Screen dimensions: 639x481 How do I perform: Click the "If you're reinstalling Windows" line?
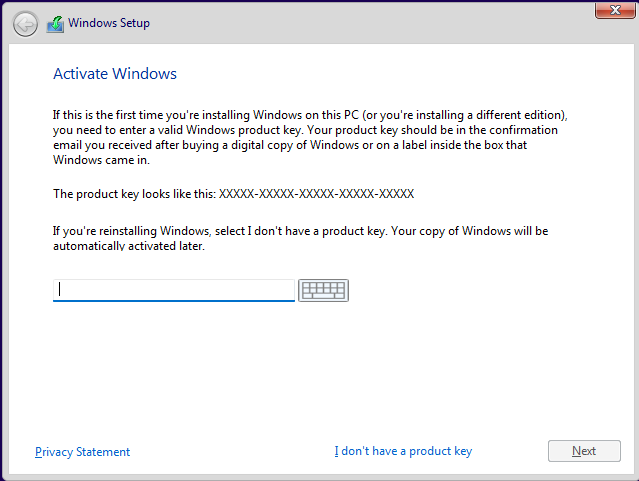point(300,231)
